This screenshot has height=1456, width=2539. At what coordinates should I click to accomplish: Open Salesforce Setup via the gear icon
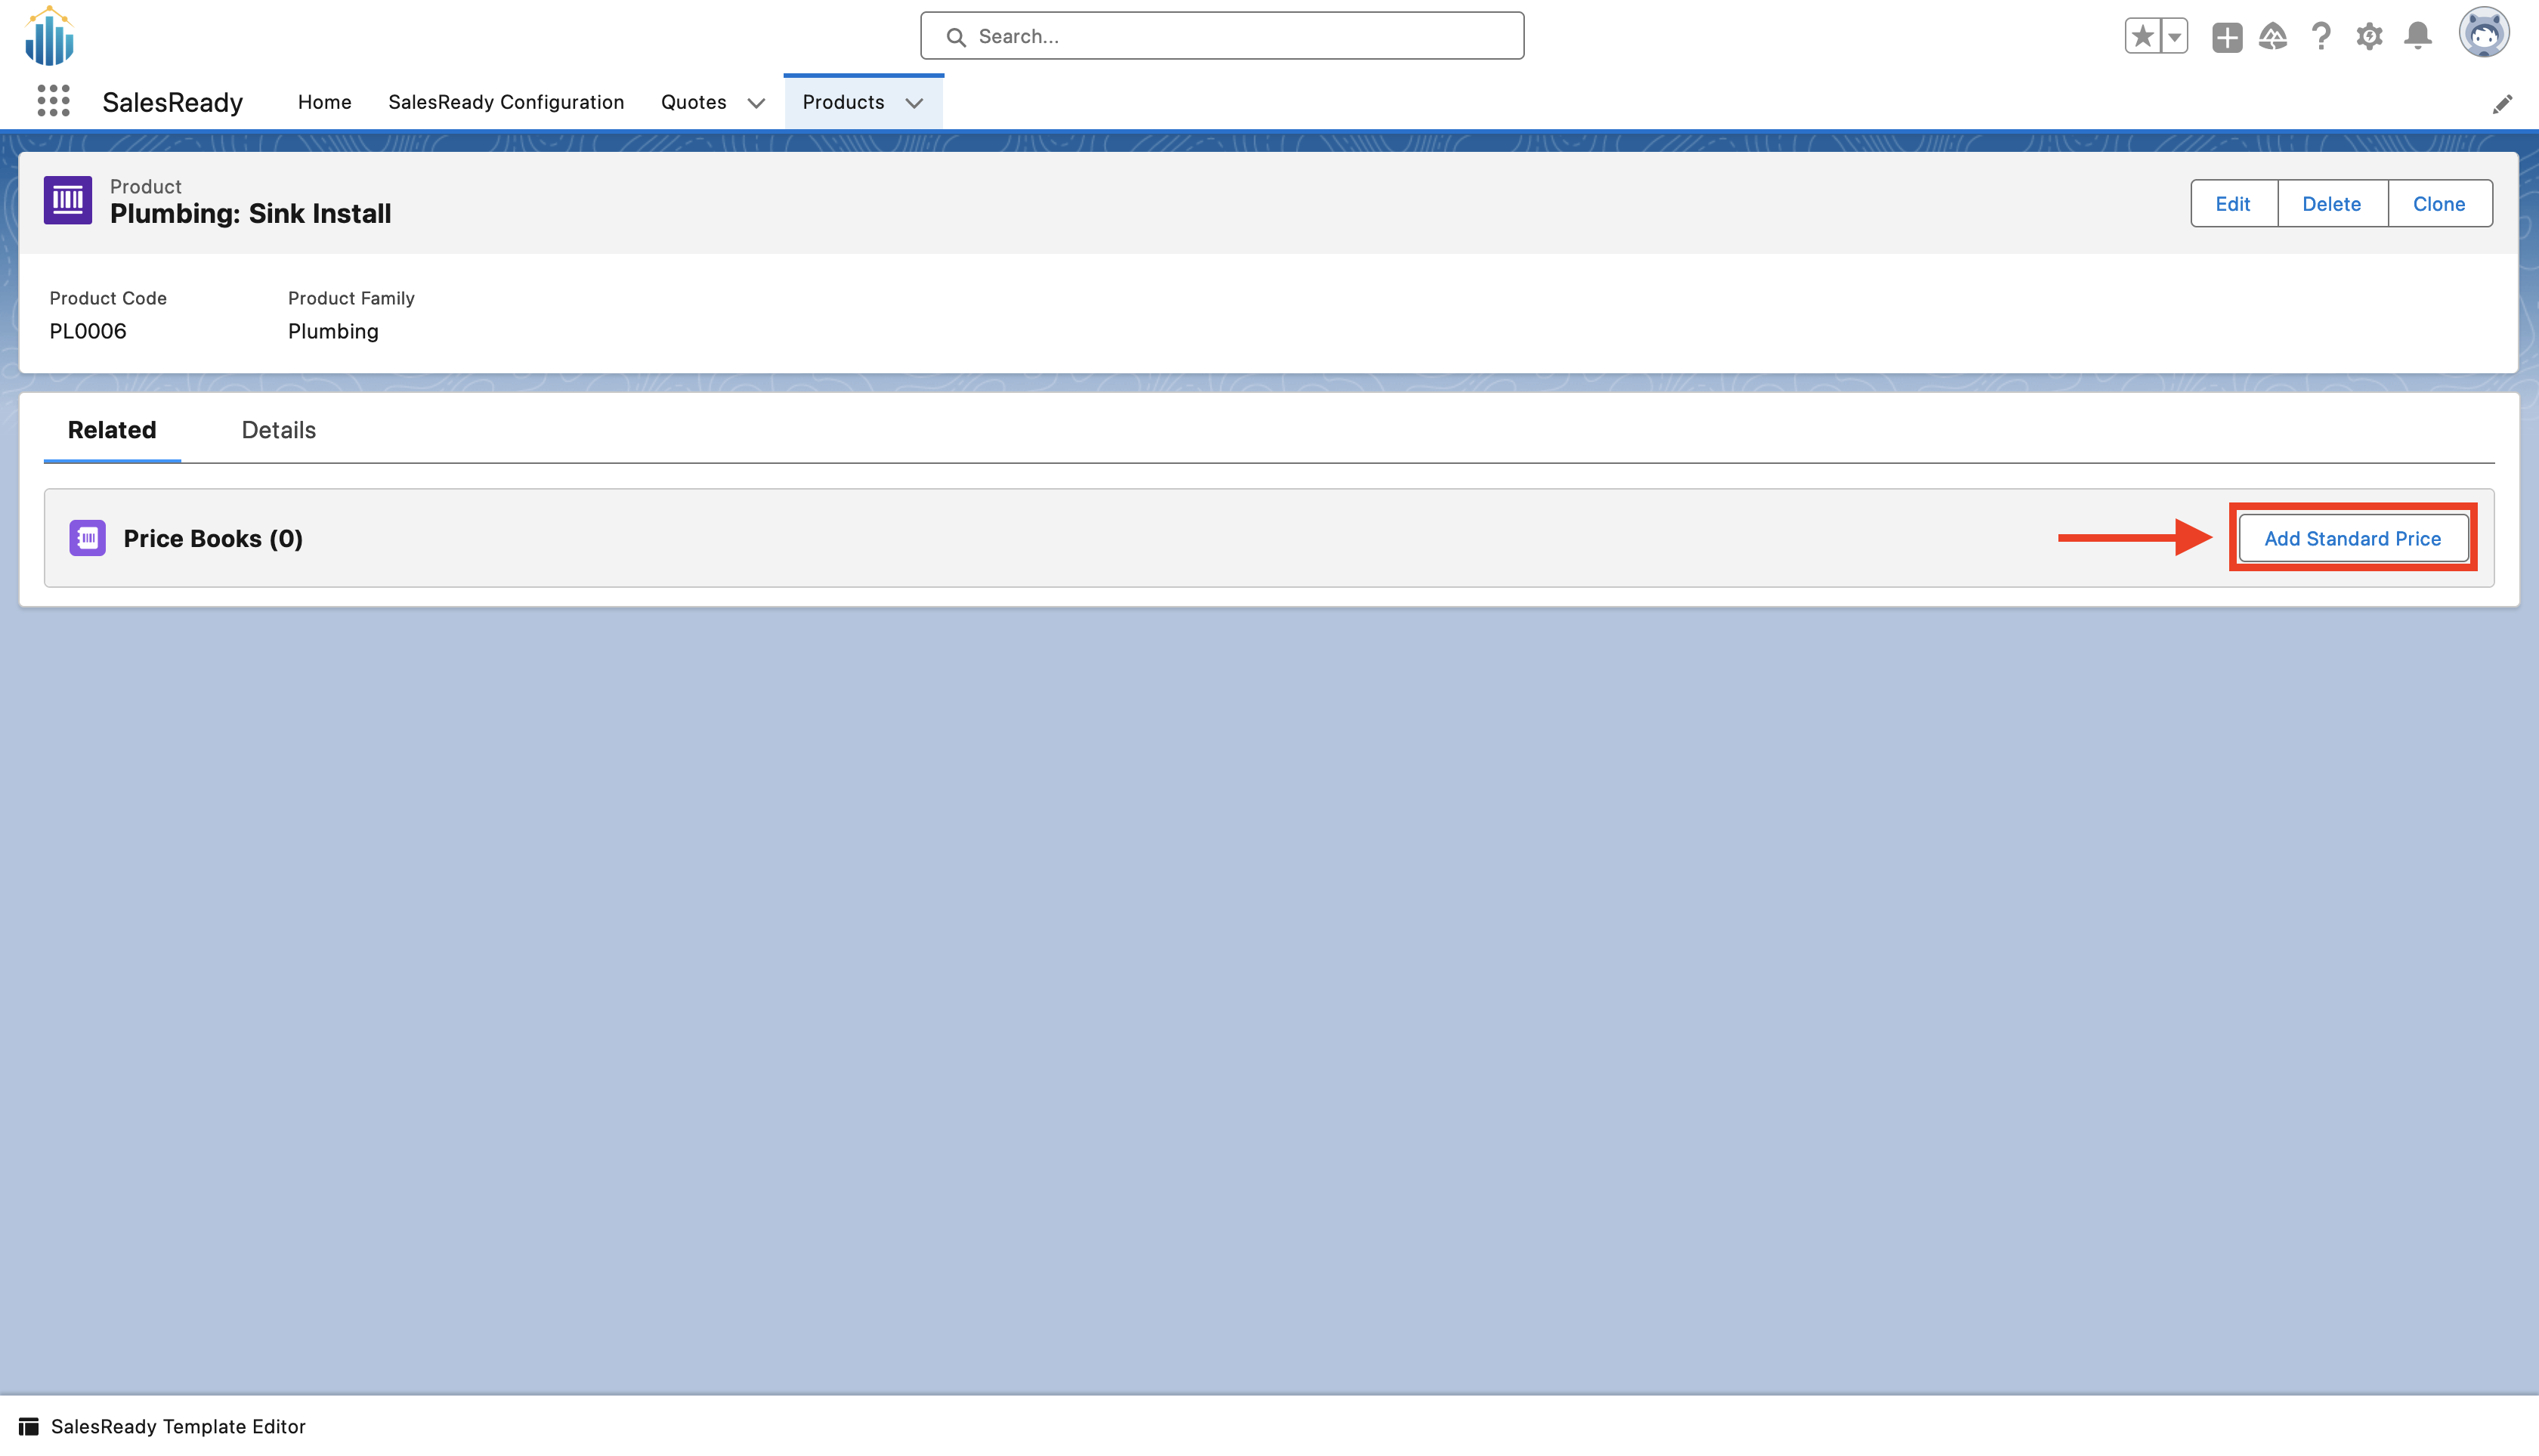[2369, 36]
